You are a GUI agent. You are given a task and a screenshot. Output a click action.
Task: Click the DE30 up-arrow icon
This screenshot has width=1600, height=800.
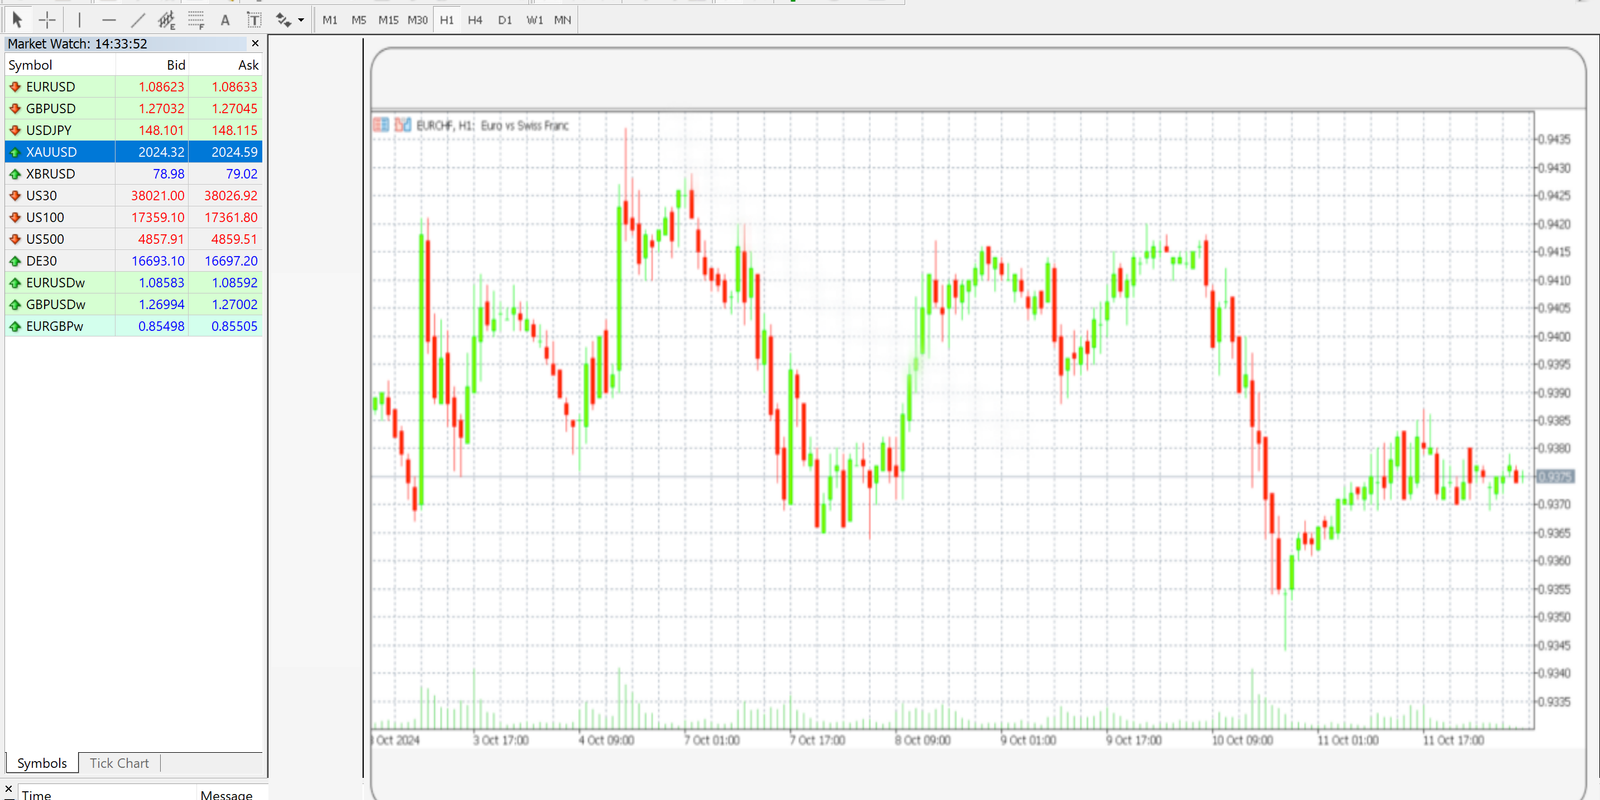(x=15, y=261)
